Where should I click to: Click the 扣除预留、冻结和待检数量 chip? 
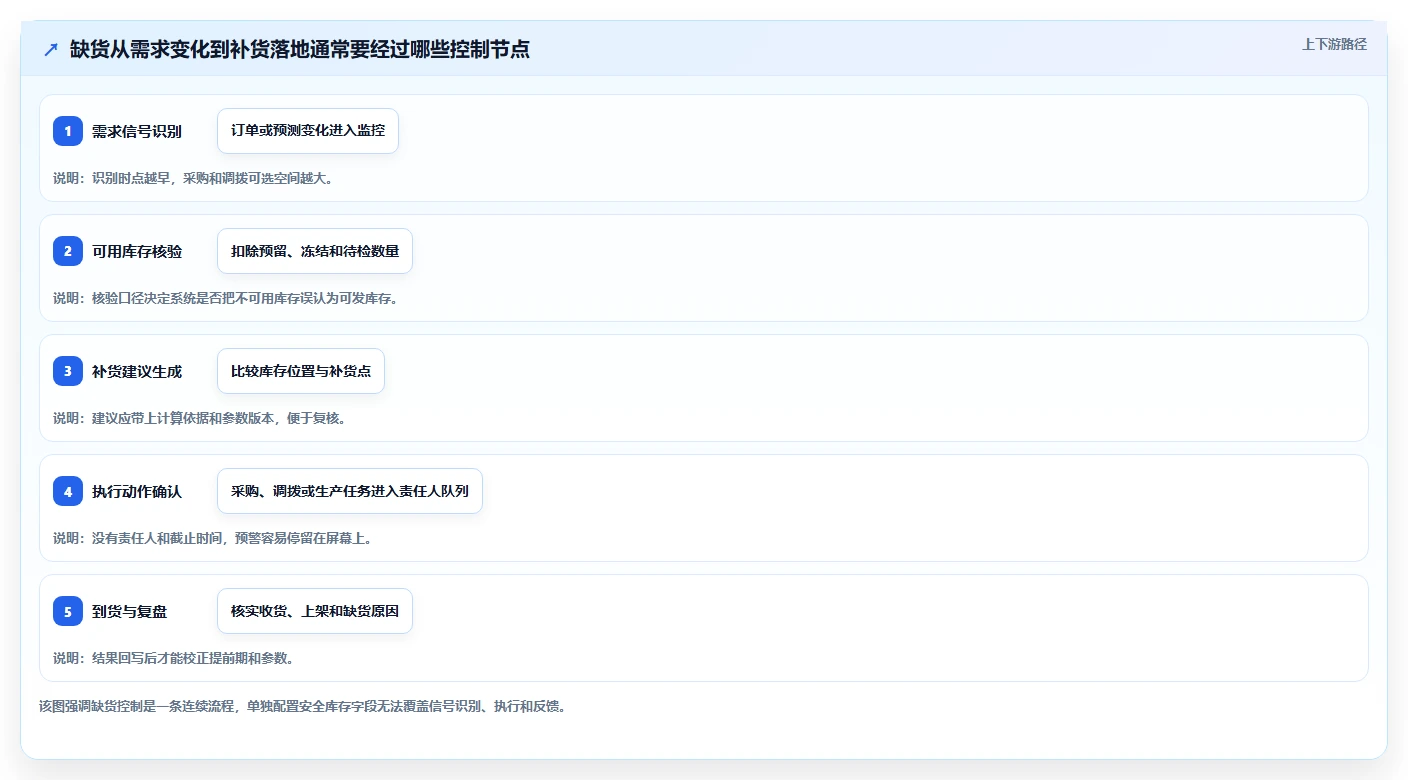315,251
